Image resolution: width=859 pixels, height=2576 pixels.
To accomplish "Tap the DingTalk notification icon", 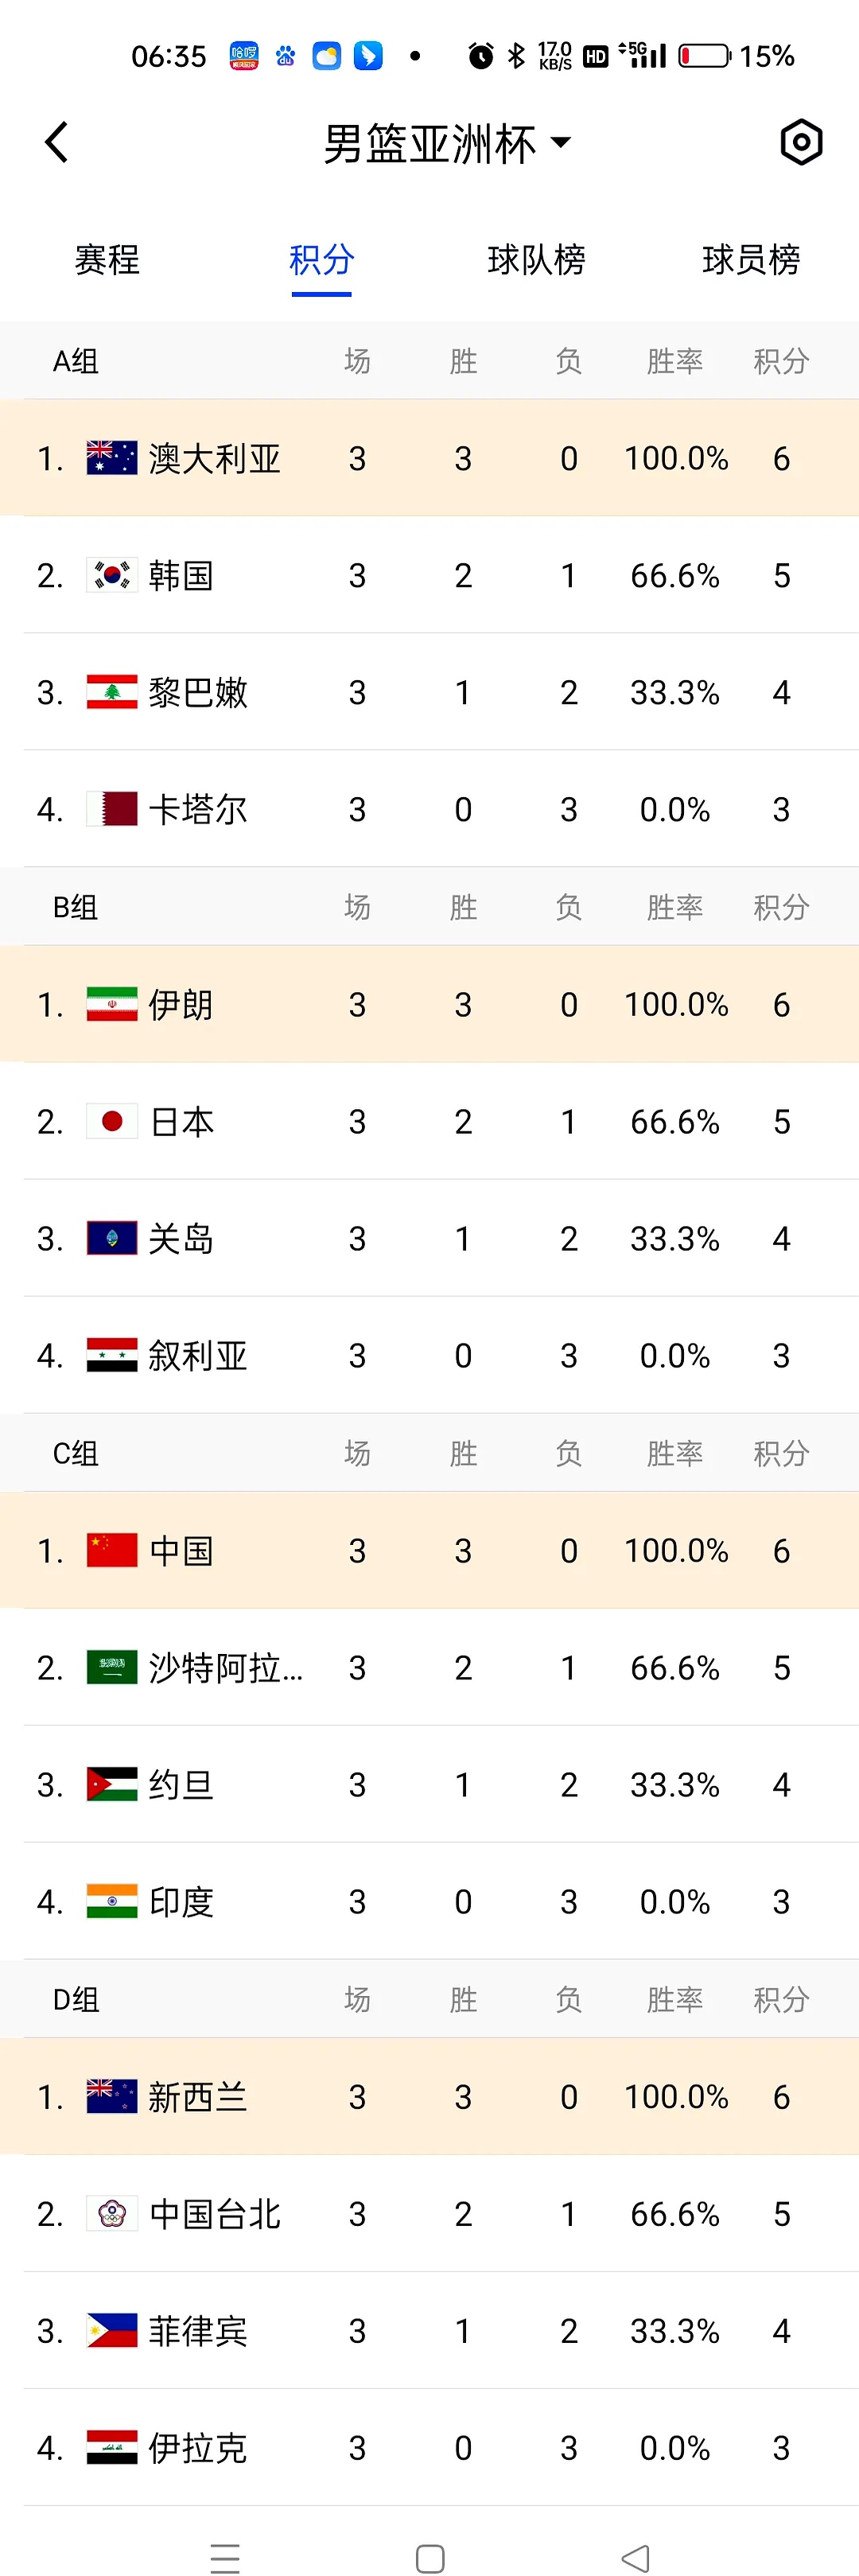I will (x=368, y=57).
